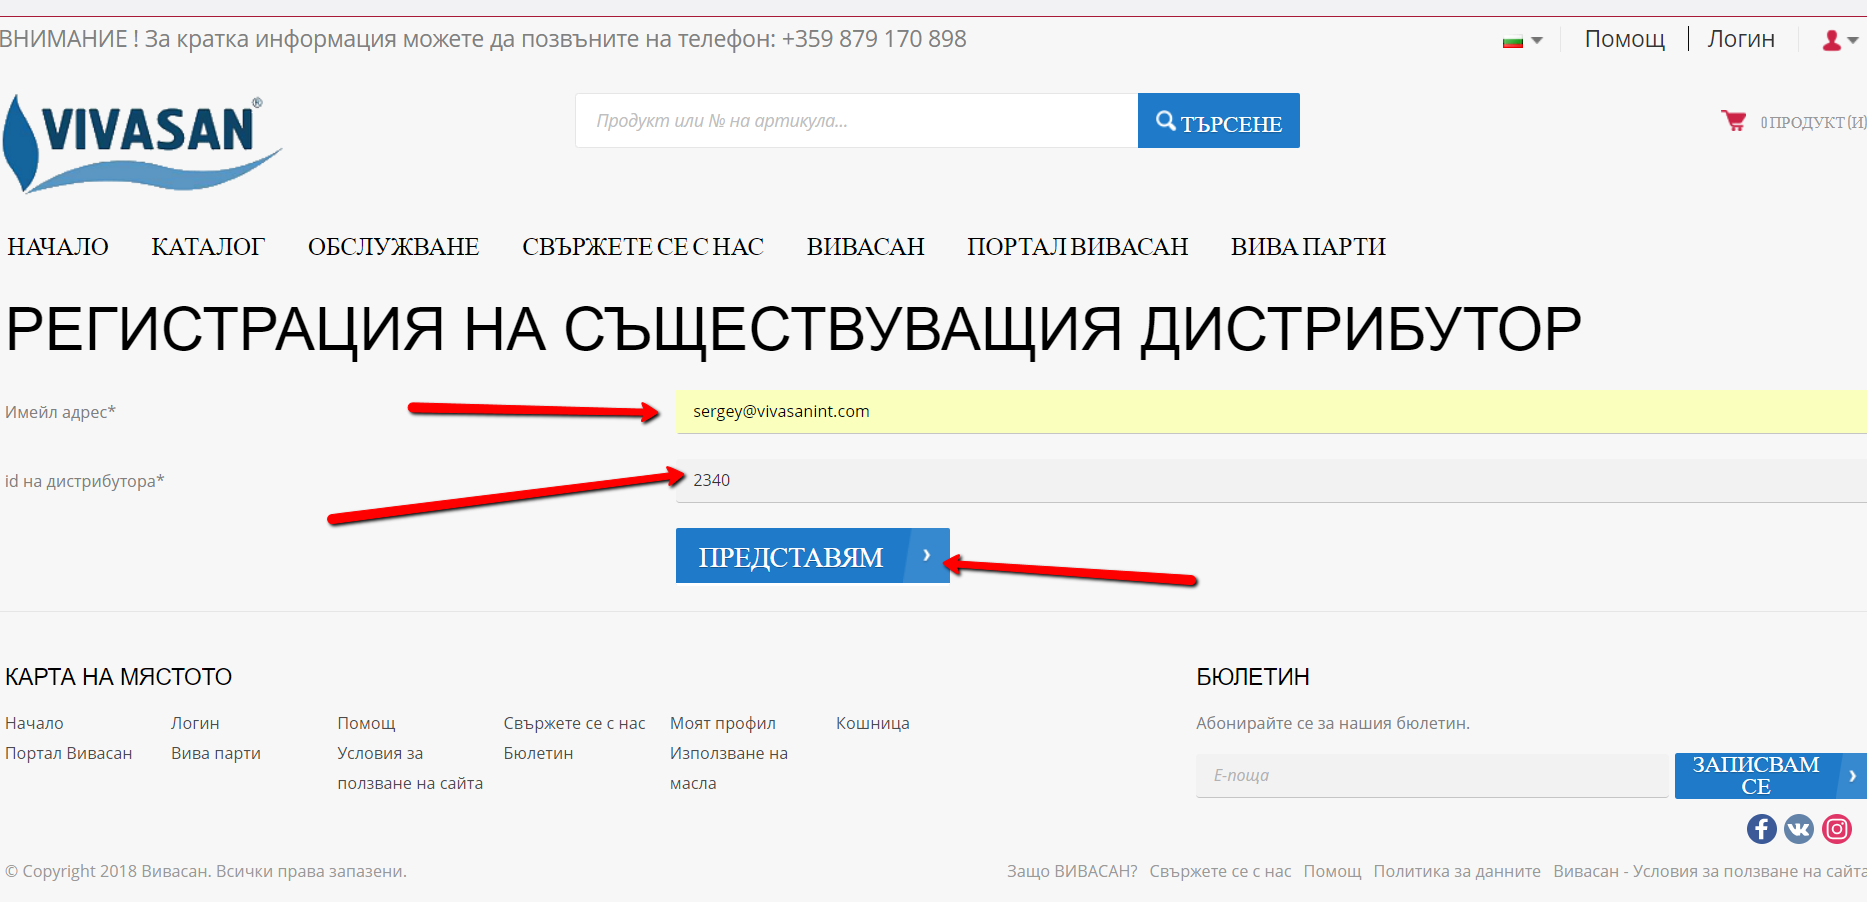Image resolution: width=1867 pixels, height=902 pixels.
Task: Open sitemap link Кошница
Action: click(873, 723)
